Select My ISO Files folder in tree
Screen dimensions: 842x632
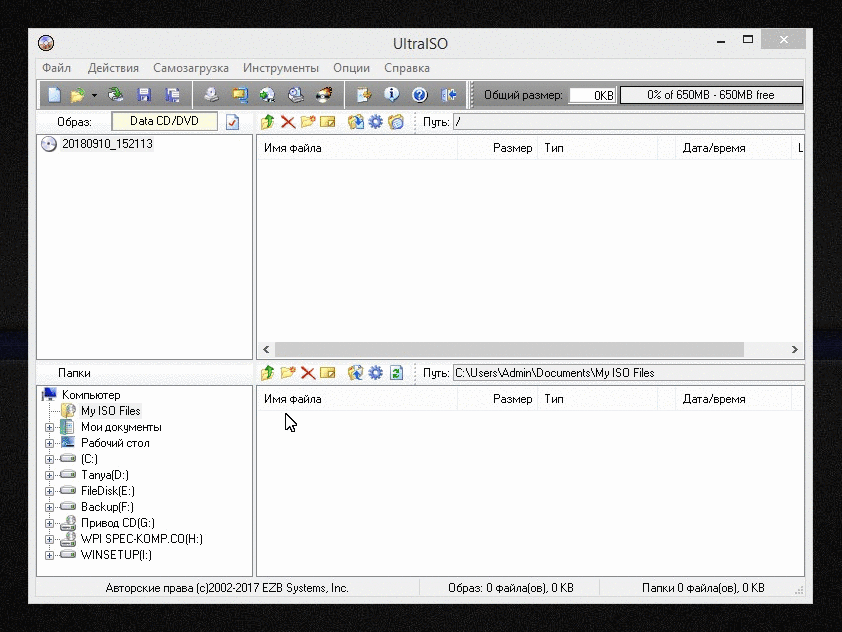point(111,411)
